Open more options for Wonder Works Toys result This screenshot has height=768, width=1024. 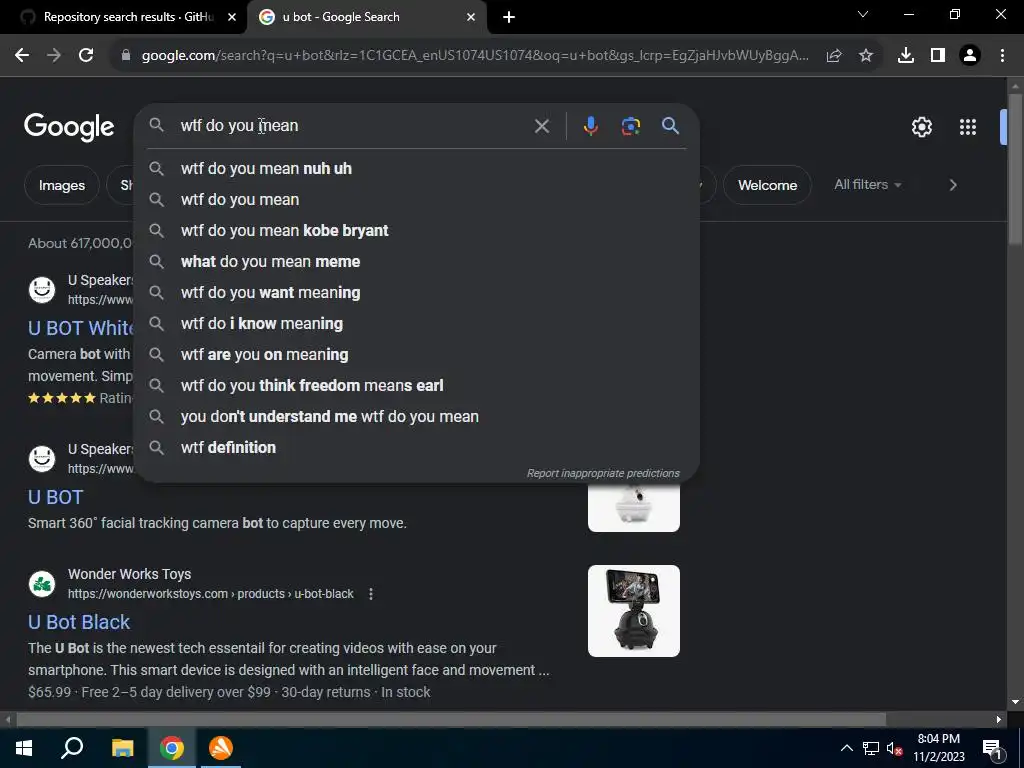click(x=371, y=594)
